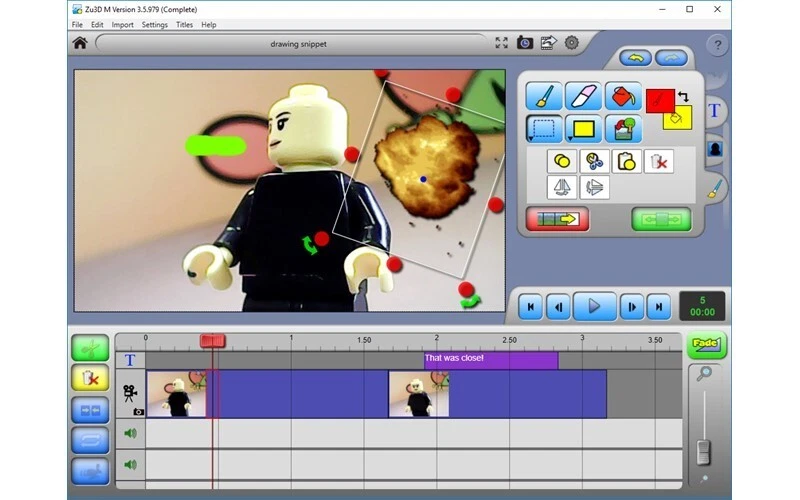The width and height of the screenshot is (800, 500).
Task: Switch to the silhouette portrait side tab
Action: (715, 149)
